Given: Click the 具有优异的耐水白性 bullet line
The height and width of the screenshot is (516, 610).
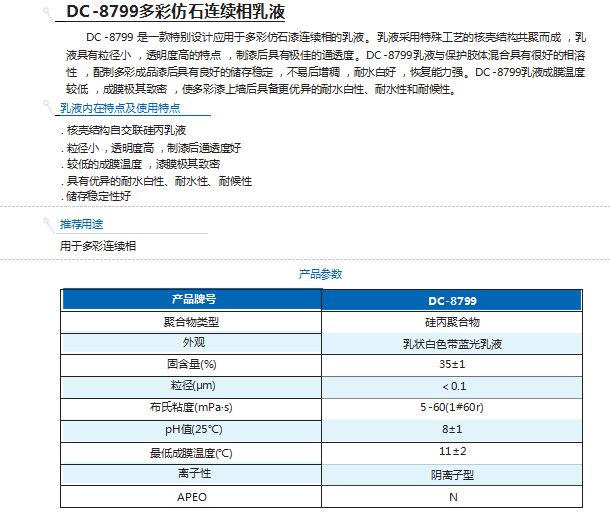Looking at the screenshot, I should pos(156,181).
